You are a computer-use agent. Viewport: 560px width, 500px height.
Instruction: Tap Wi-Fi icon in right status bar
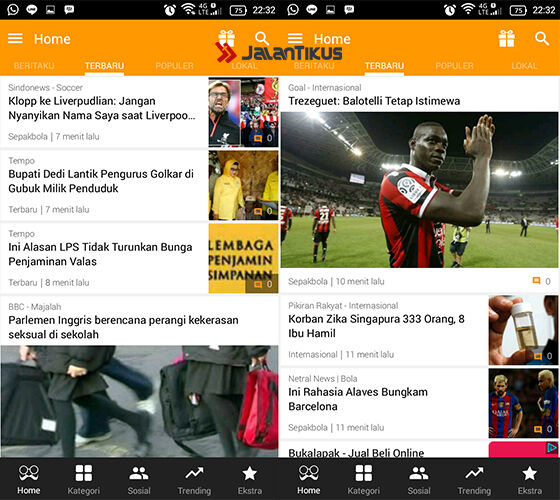click(x=468, y=9)
